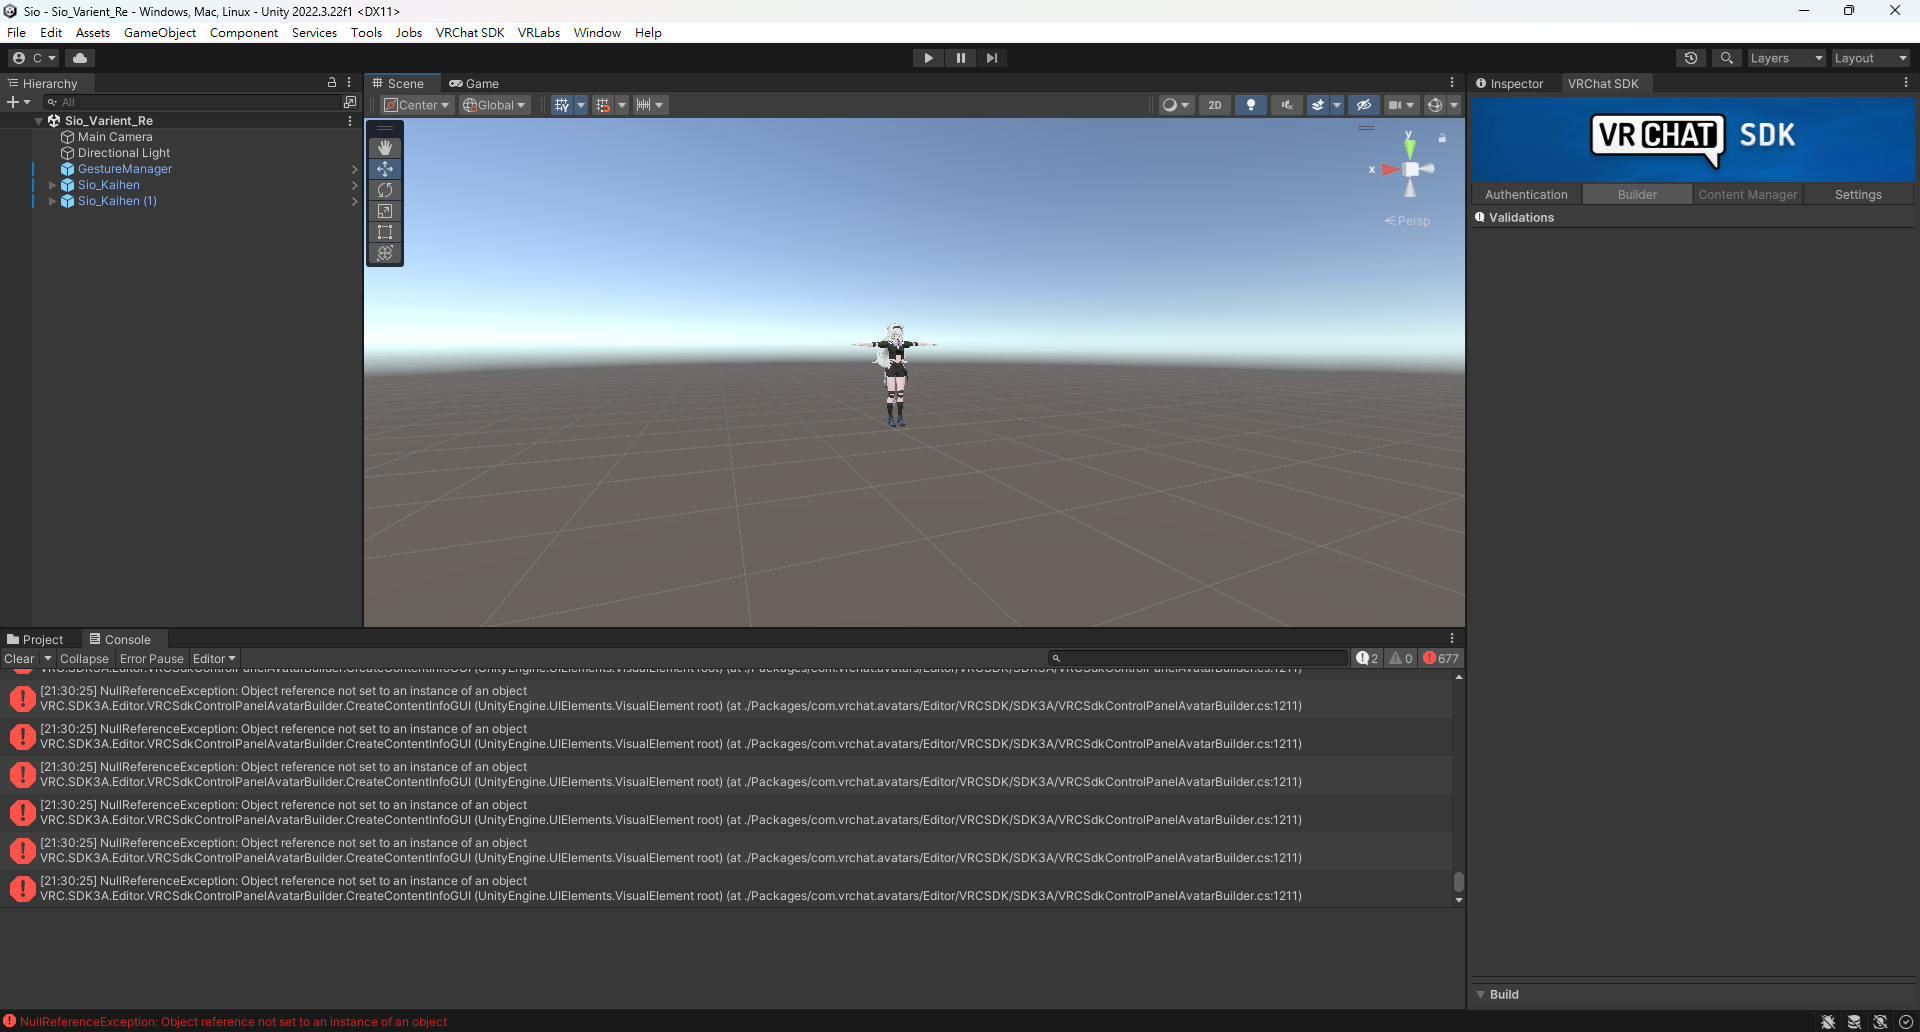
Task: Toggle info message count filter
Action: pos(1367,658)
